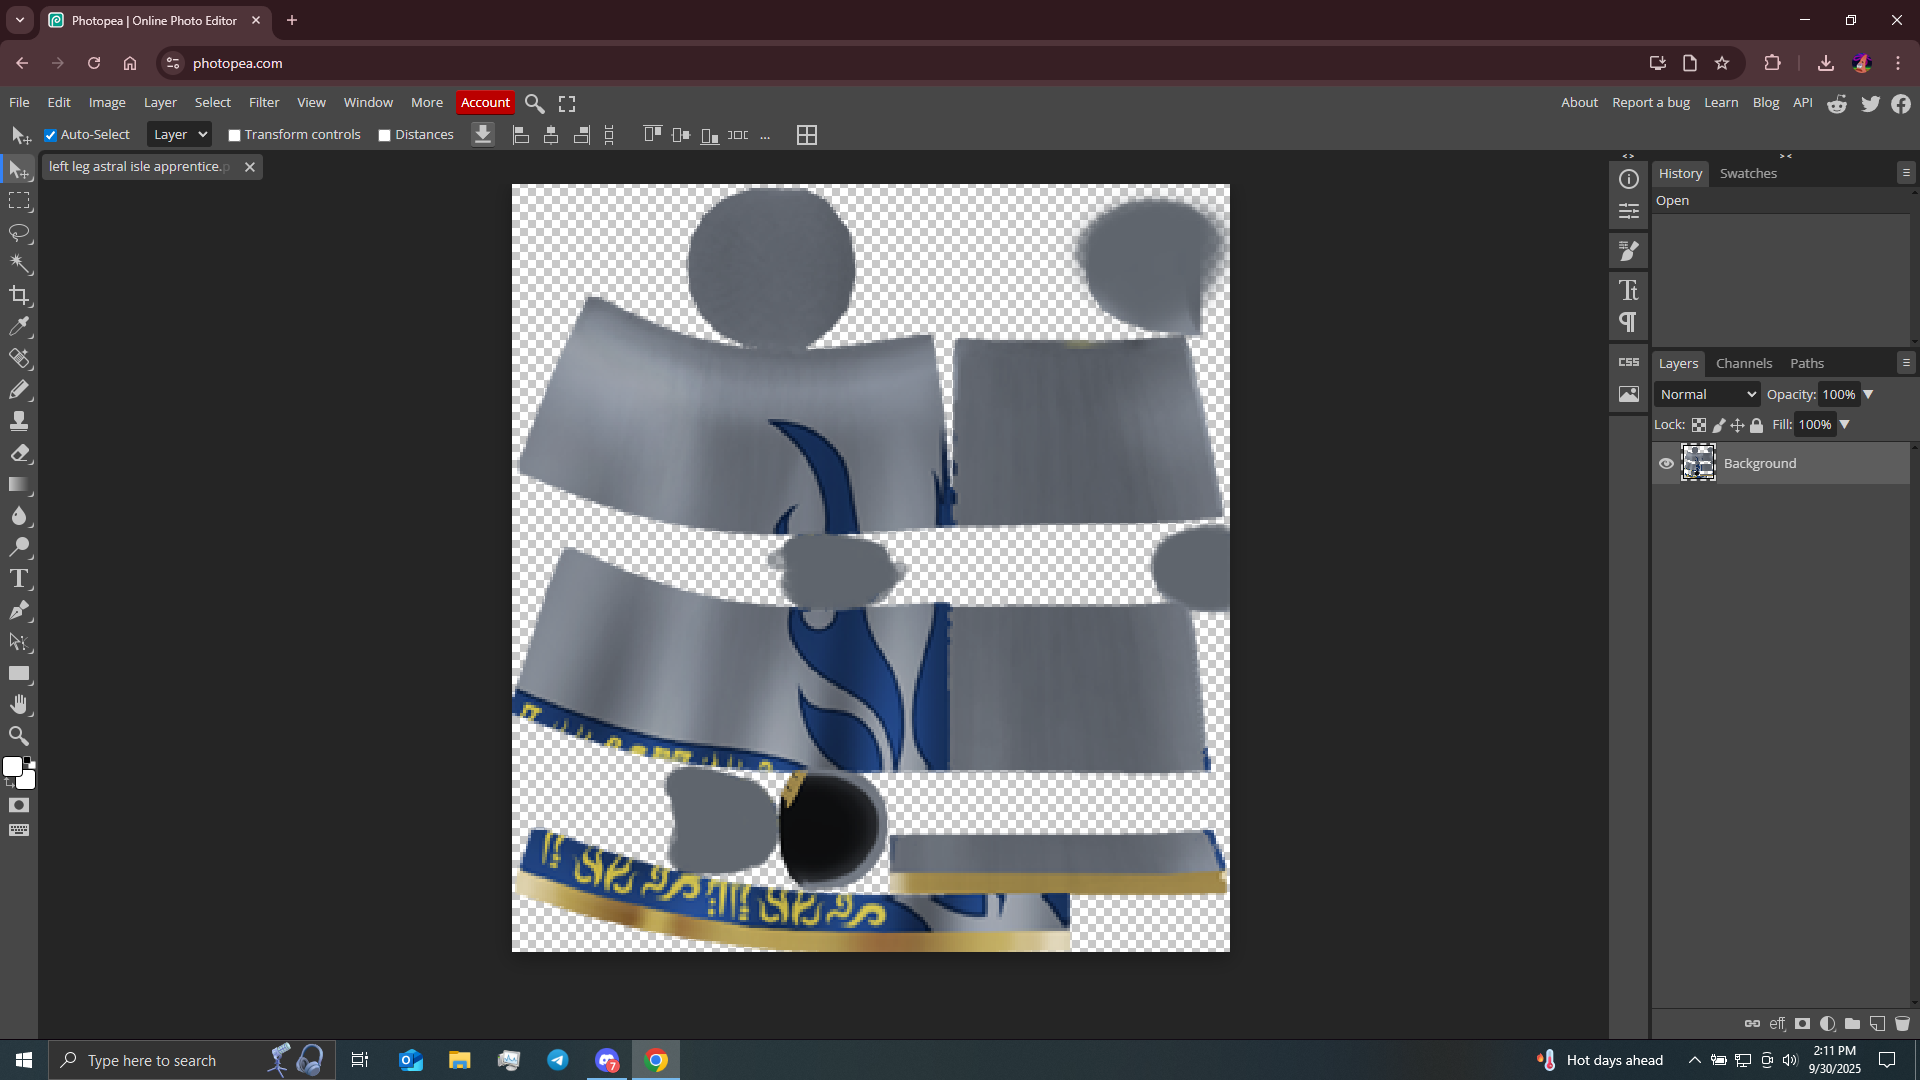Open the Learn link
This screenshot has height=1080, width=1920.
[1720, 103]
